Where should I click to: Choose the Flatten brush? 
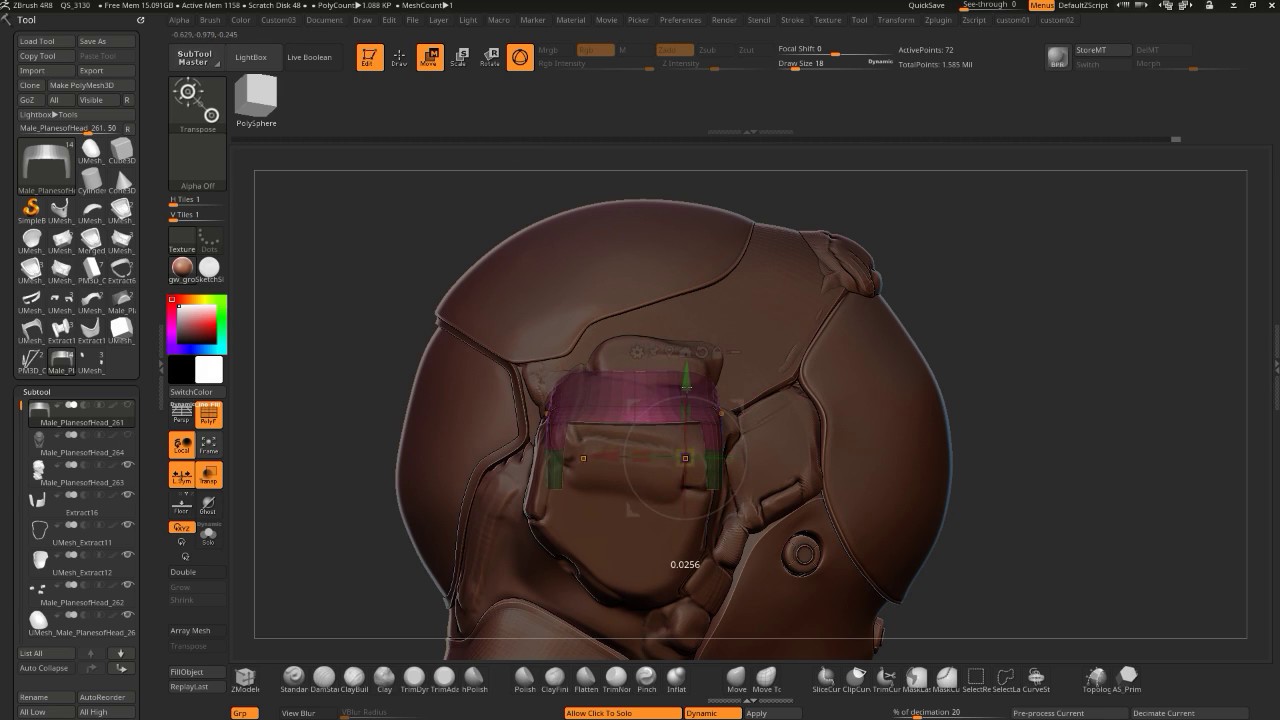click(586, 679)
